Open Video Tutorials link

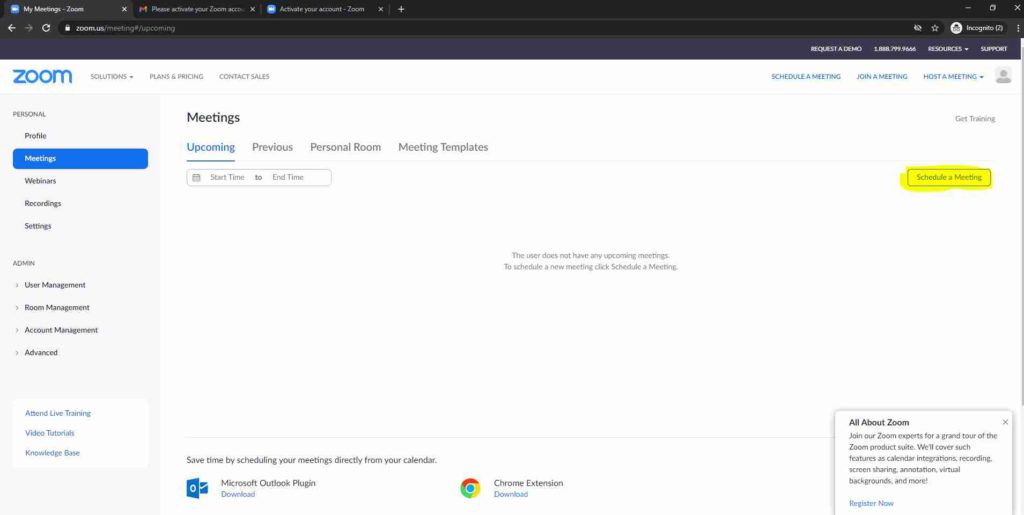point(50,433)
